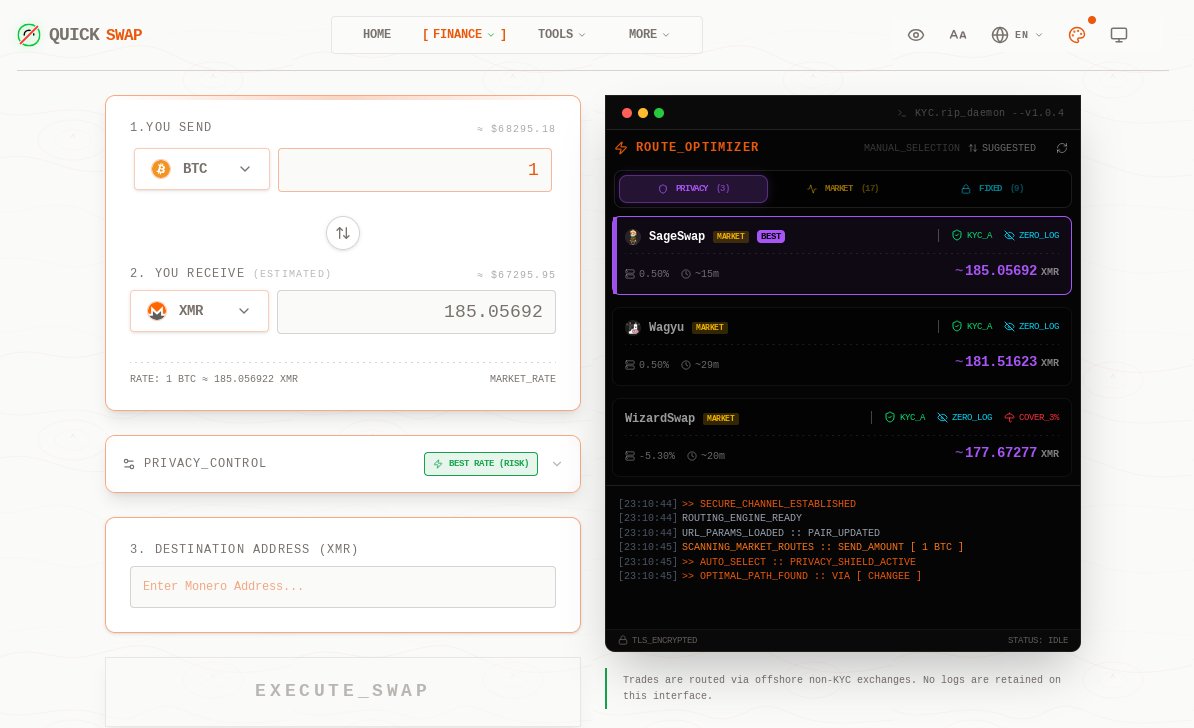1194x728 pixels.
Task: Click SageSwap's KYC_A shield badge
Action: (972, 235)
